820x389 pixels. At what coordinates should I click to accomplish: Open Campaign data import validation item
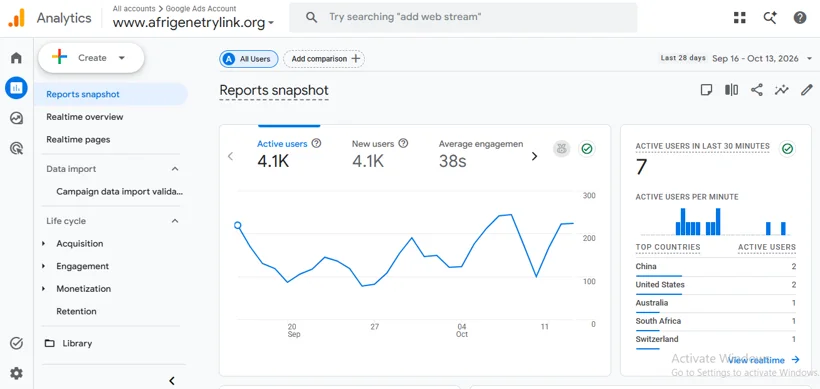(120, 191)
